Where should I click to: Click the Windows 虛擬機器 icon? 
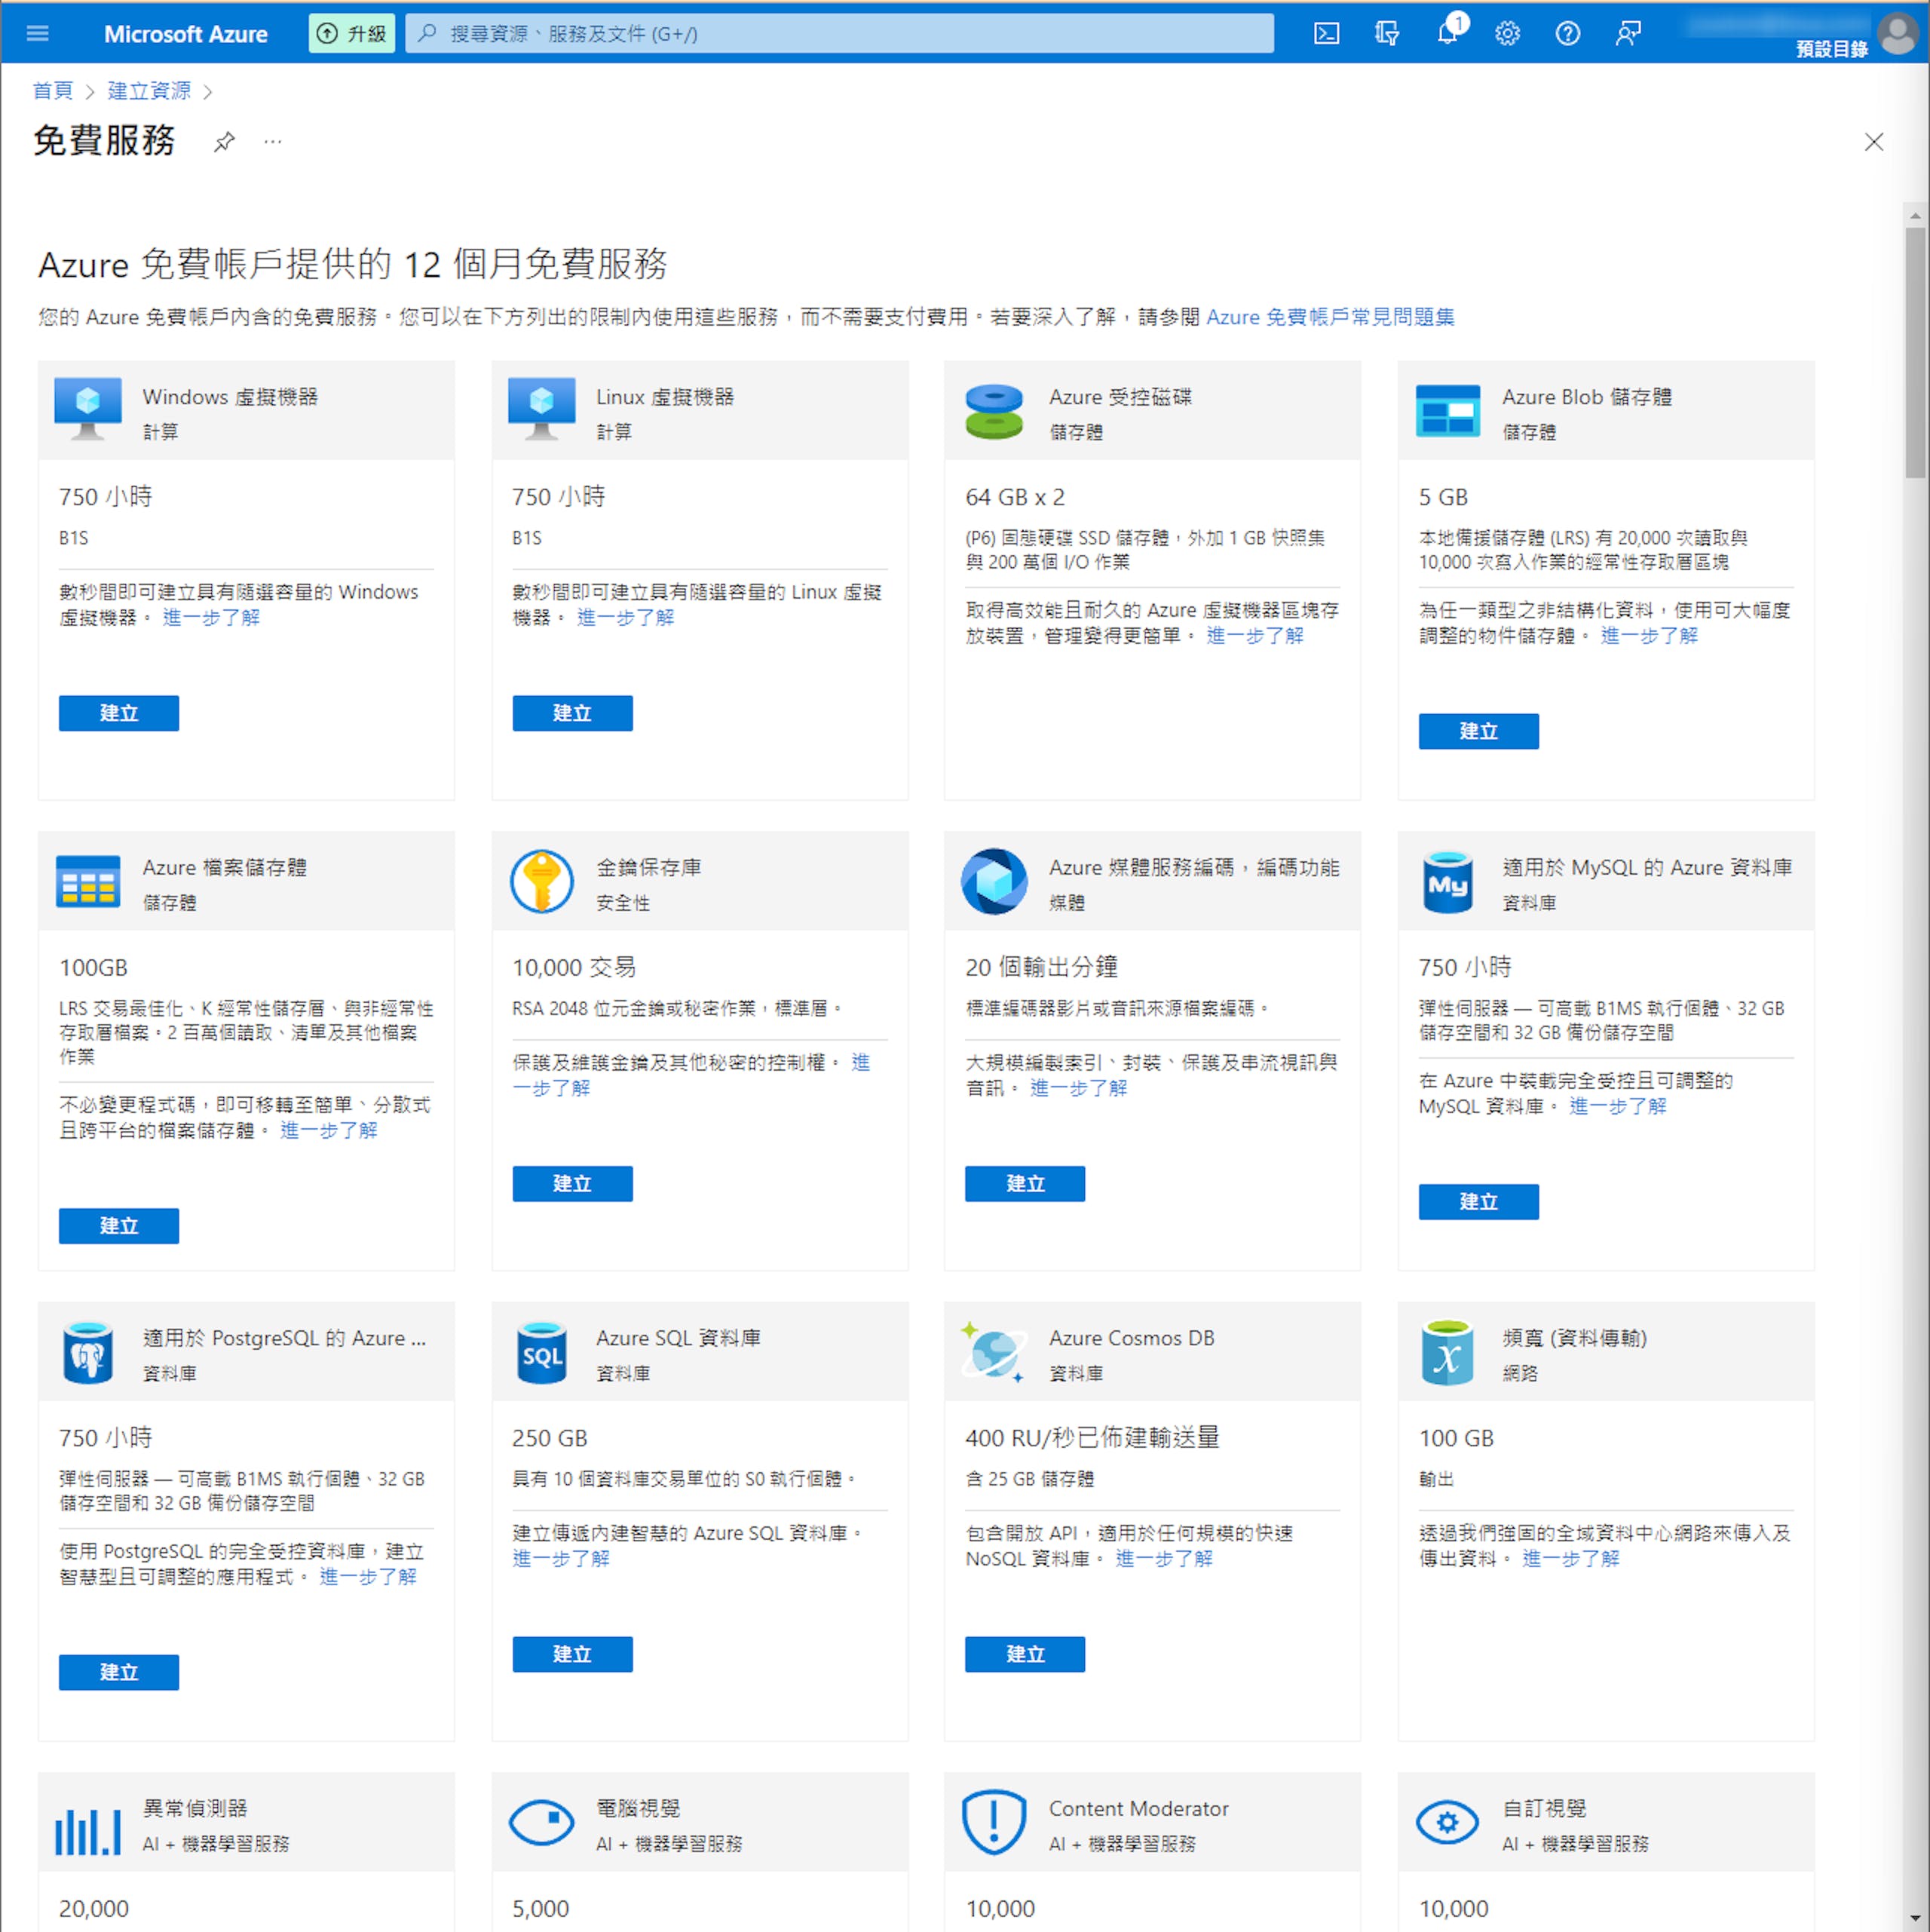(88, 408)
